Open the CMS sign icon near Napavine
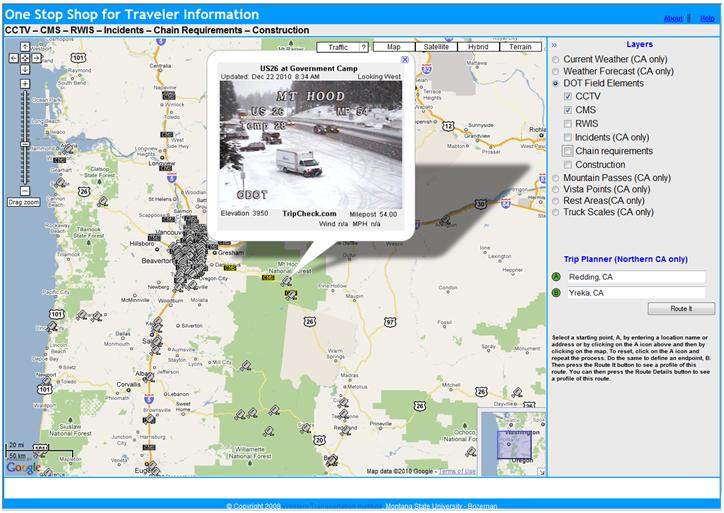 pyautogui.click(x=169, y=96)
